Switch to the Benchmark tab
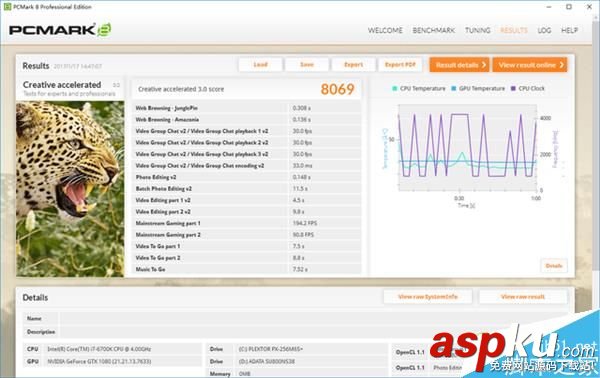Viewport: 600px width, 378px height. (x=434, y=30)
